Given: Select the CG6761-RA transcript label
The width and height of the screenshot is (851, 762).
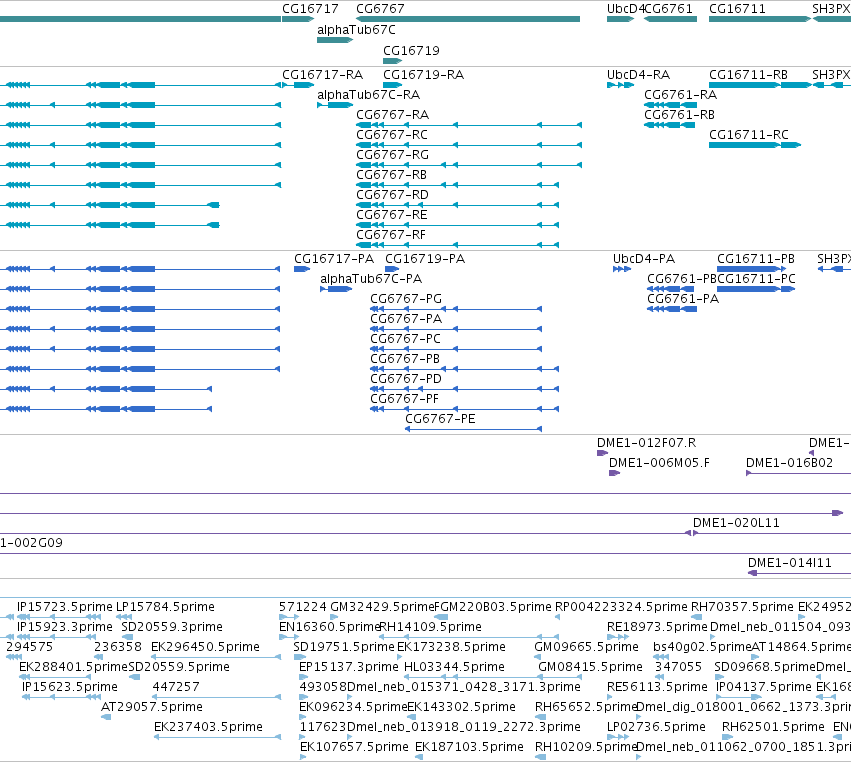Looking at the screenshot, I should pos(681,94).
